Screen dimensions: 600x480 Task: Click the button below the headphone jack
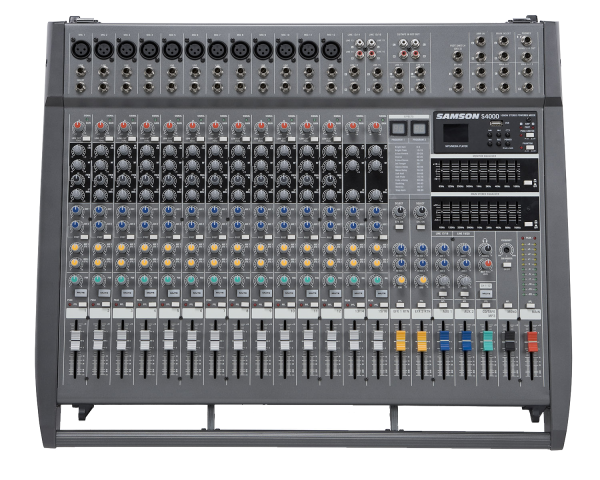pos(507,265)
